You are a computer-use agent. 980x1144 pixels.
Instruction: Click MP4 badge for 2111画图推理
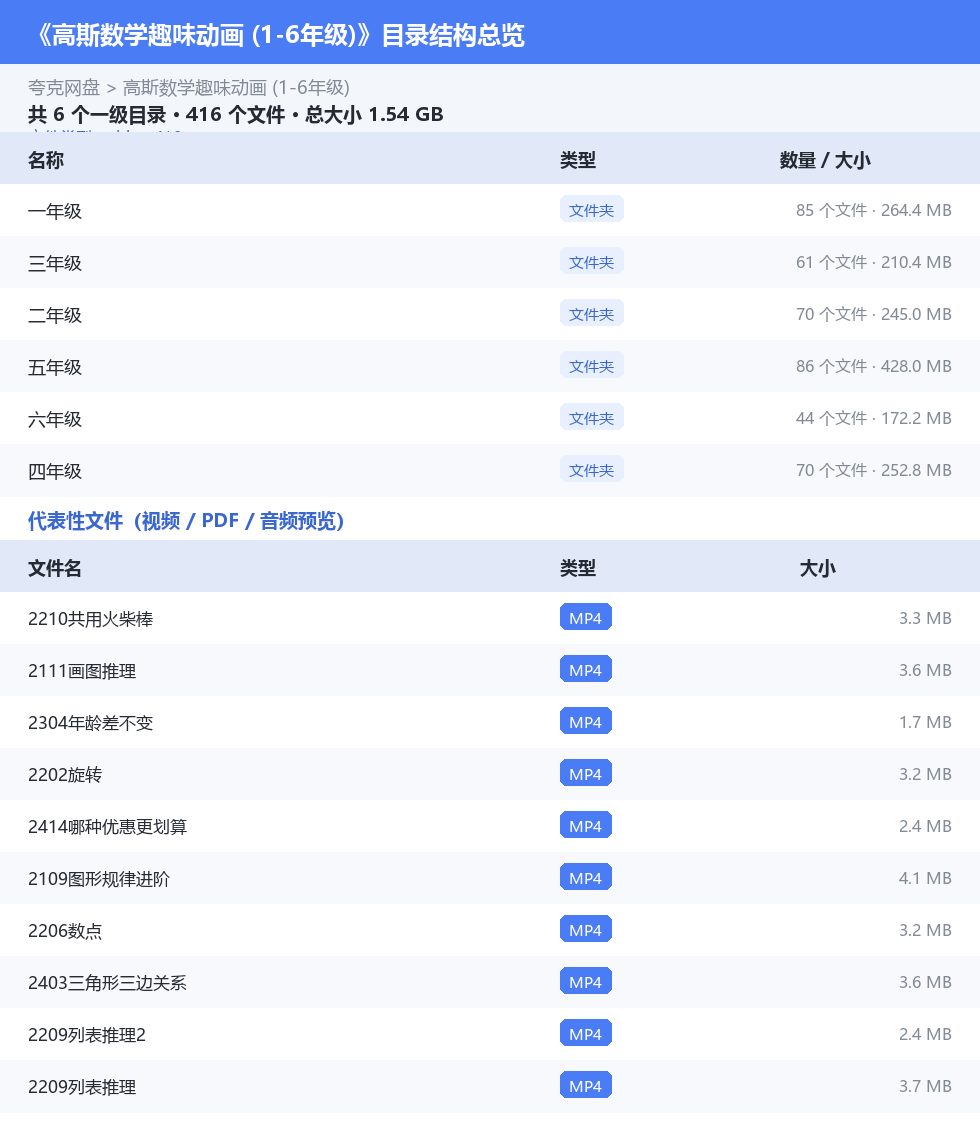[x=586, y=670]
